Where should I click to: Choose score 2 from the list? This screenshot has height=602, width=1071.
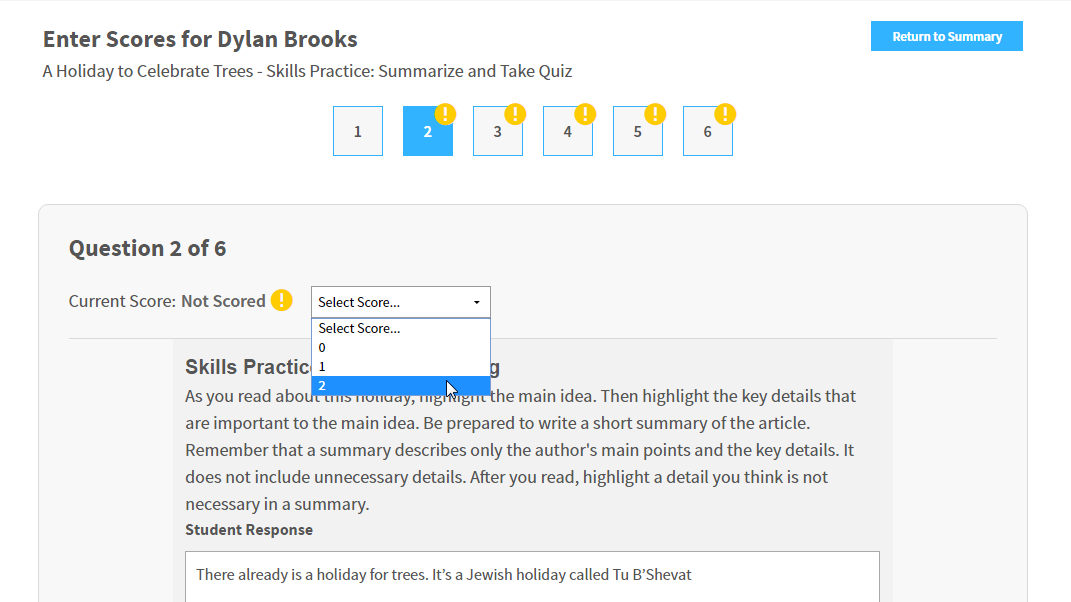click(401, 385)
